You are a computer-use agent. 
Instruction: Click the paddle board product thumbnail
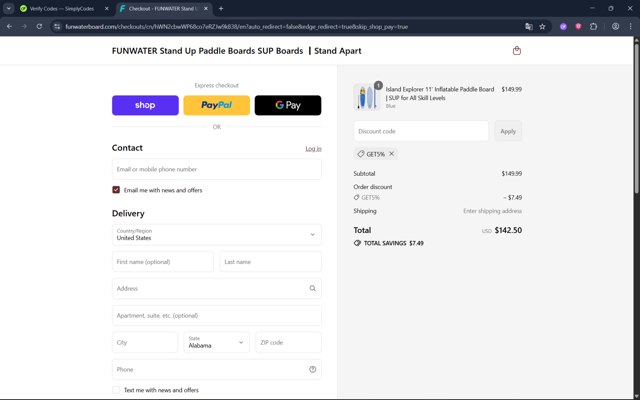[x=367, y=97]
